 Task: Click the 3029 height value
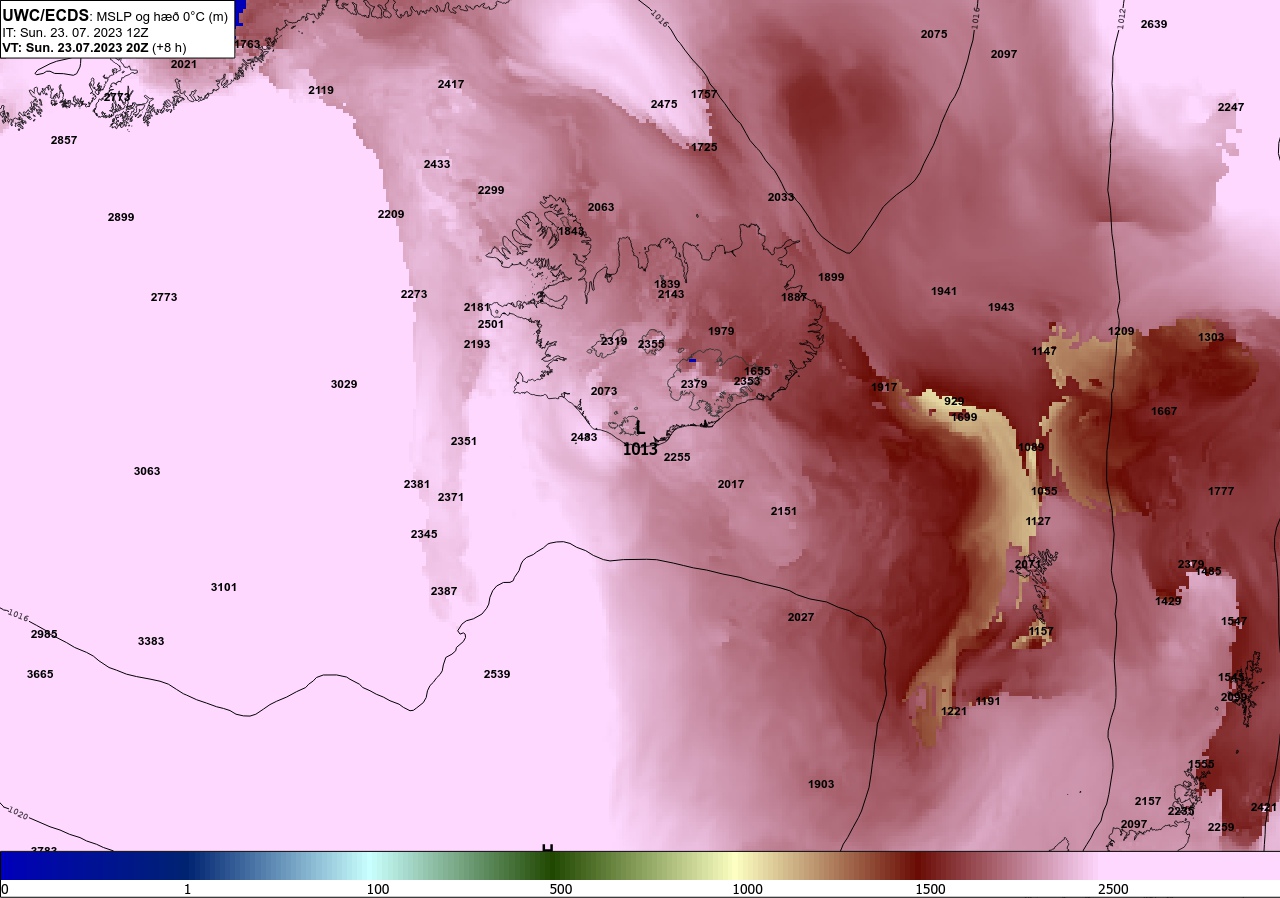pyautogui.click(x=344, y=384)
